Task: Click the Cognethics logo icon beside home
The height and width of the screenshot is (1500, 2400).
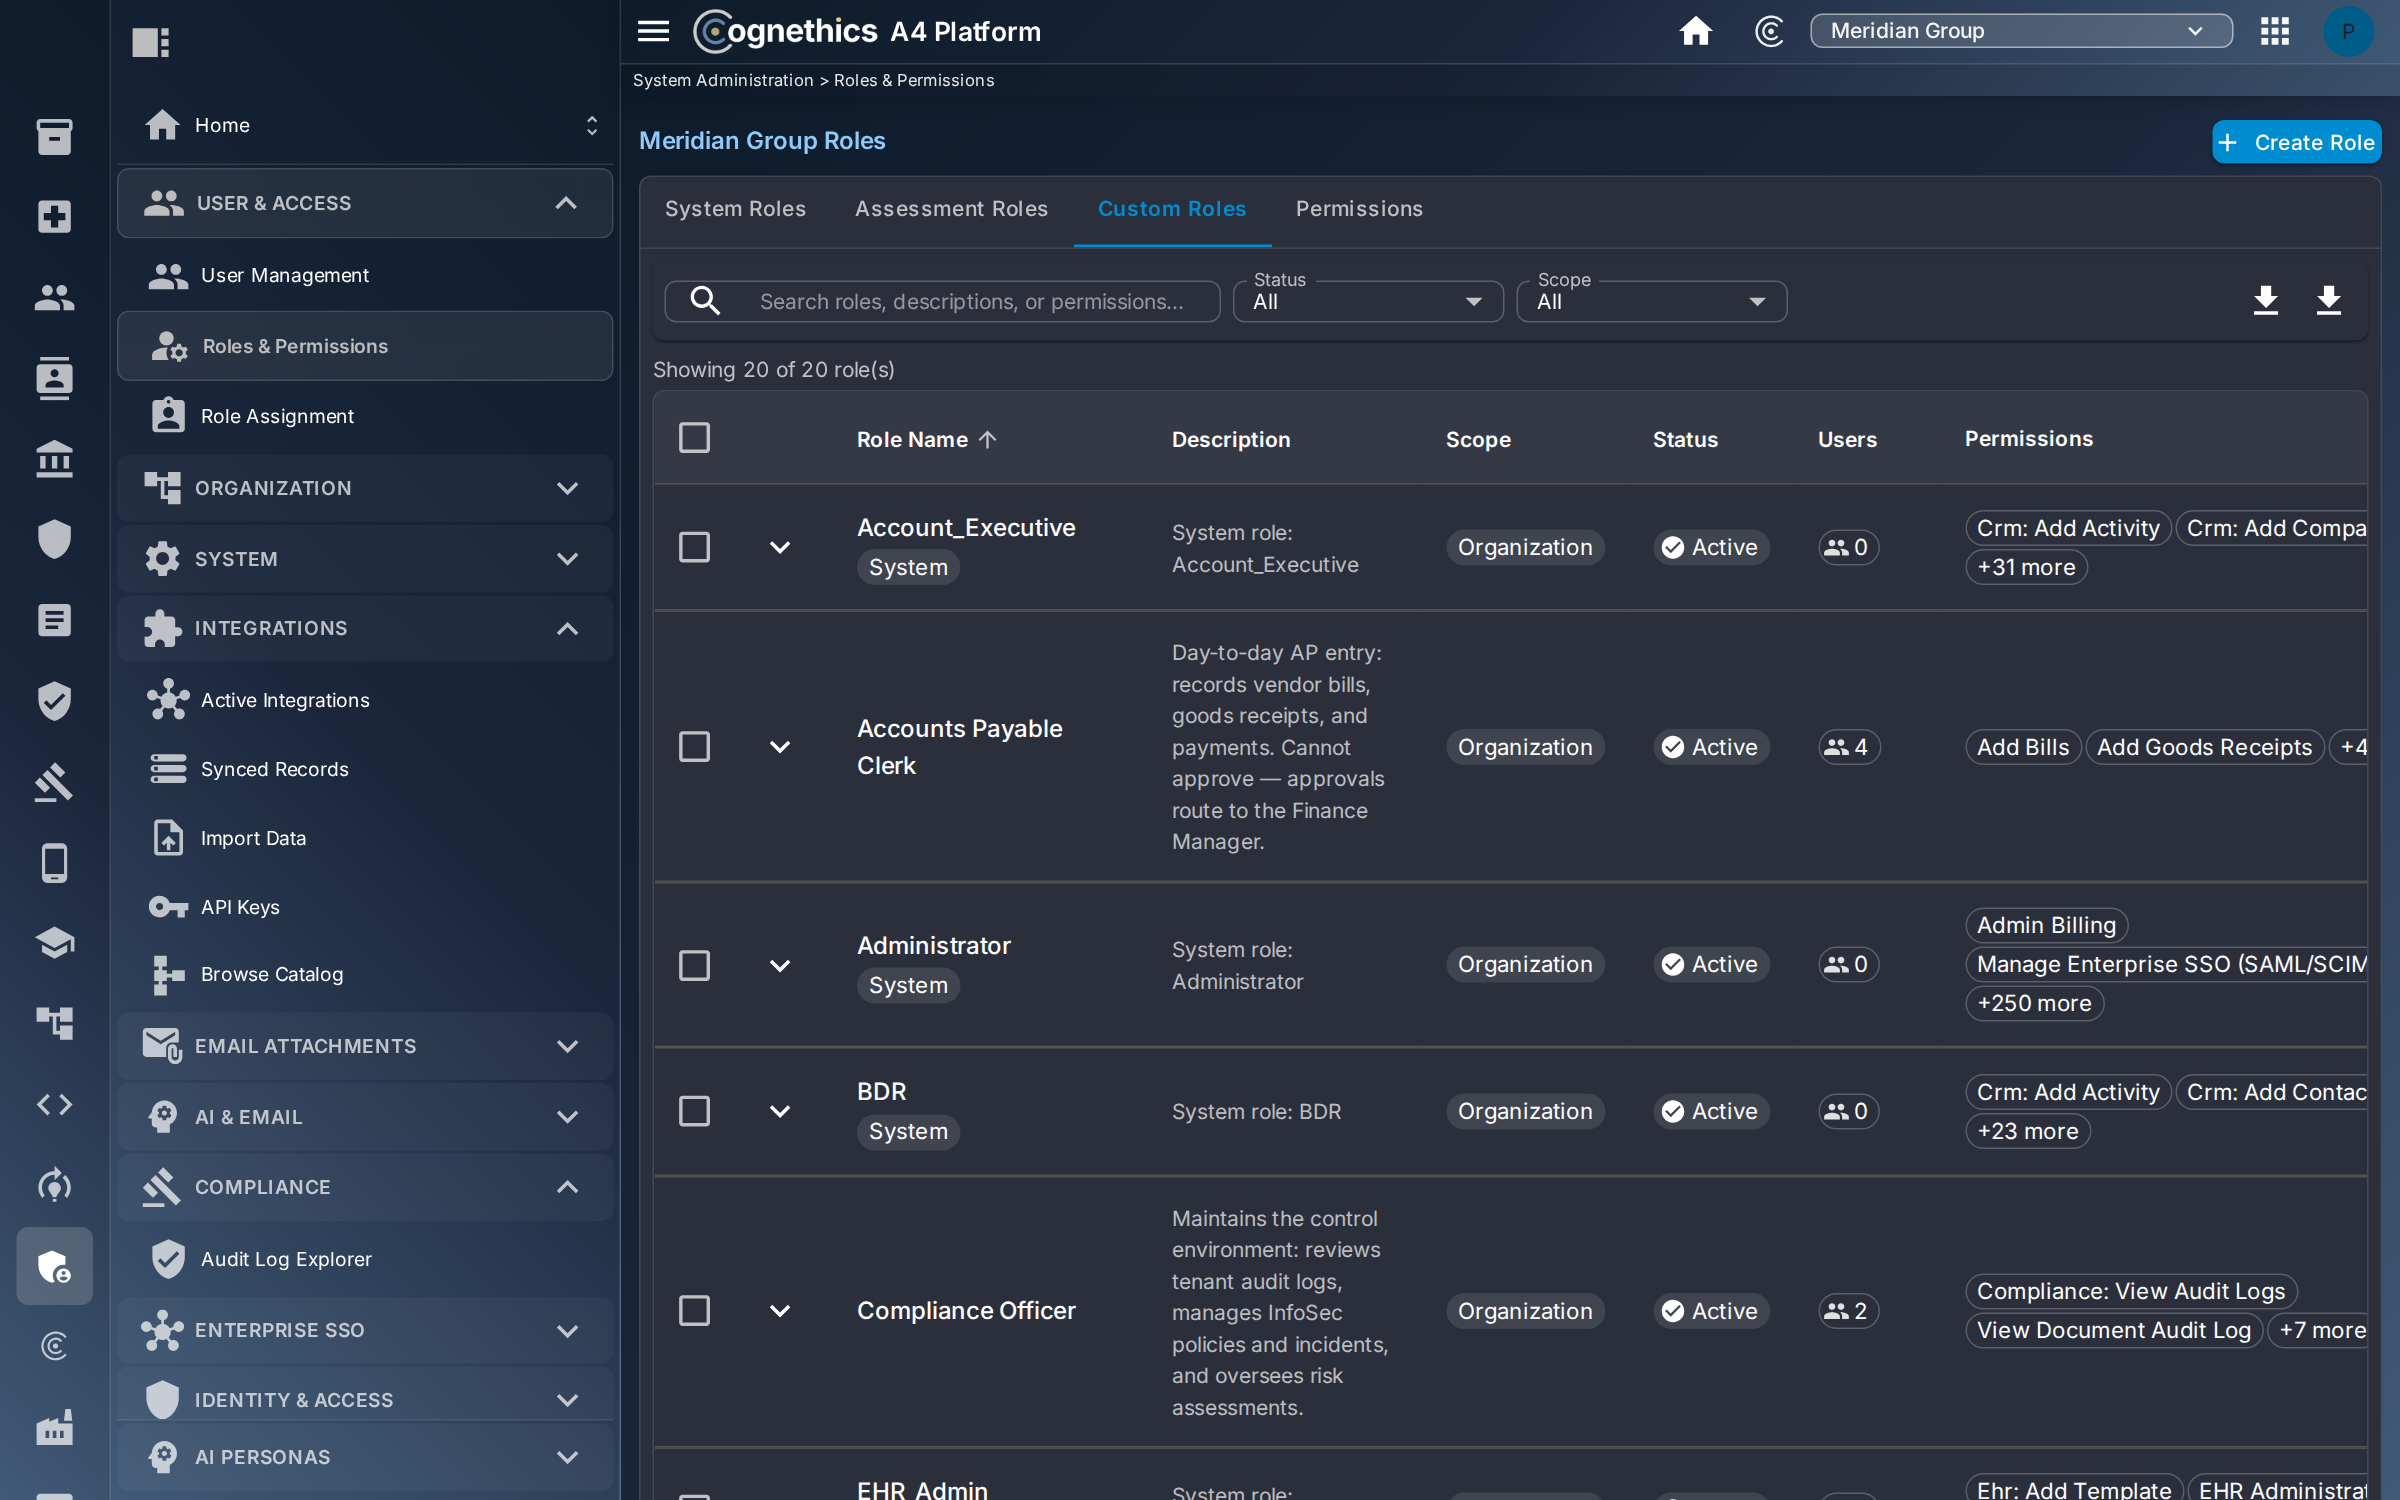Action: point(1769,31)
